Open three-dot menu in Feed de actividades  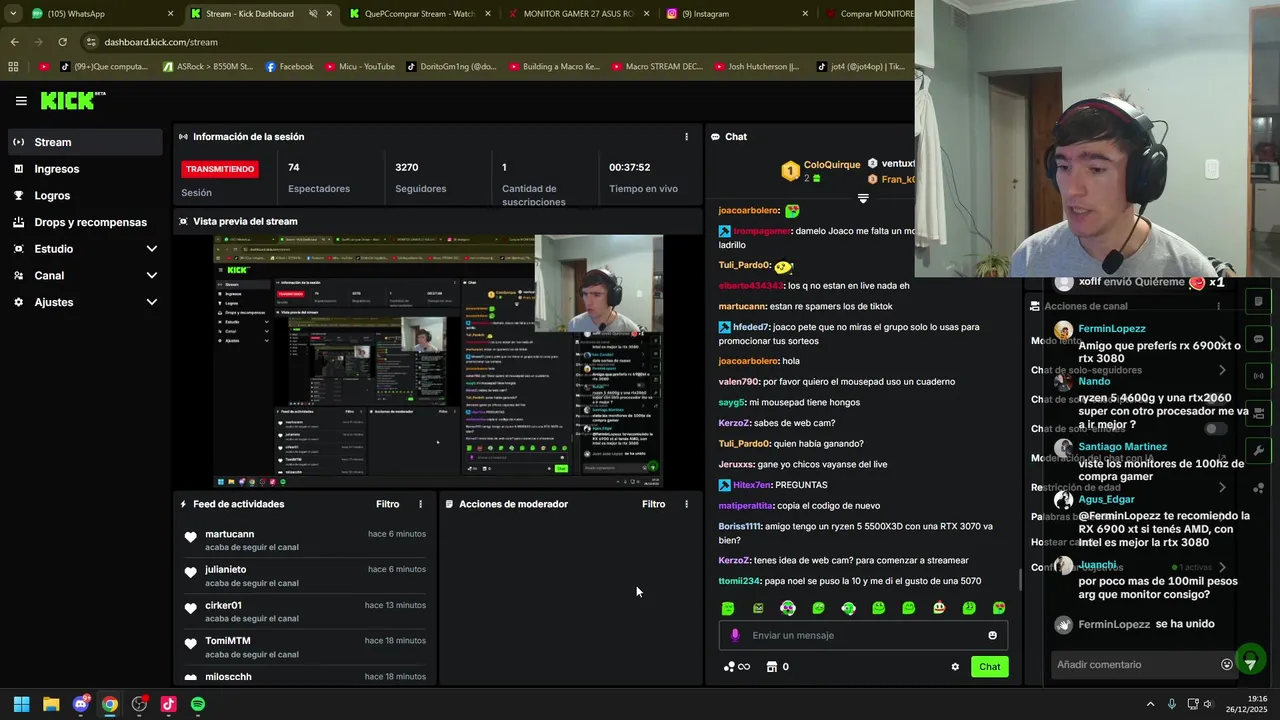[x=420, y=504]
